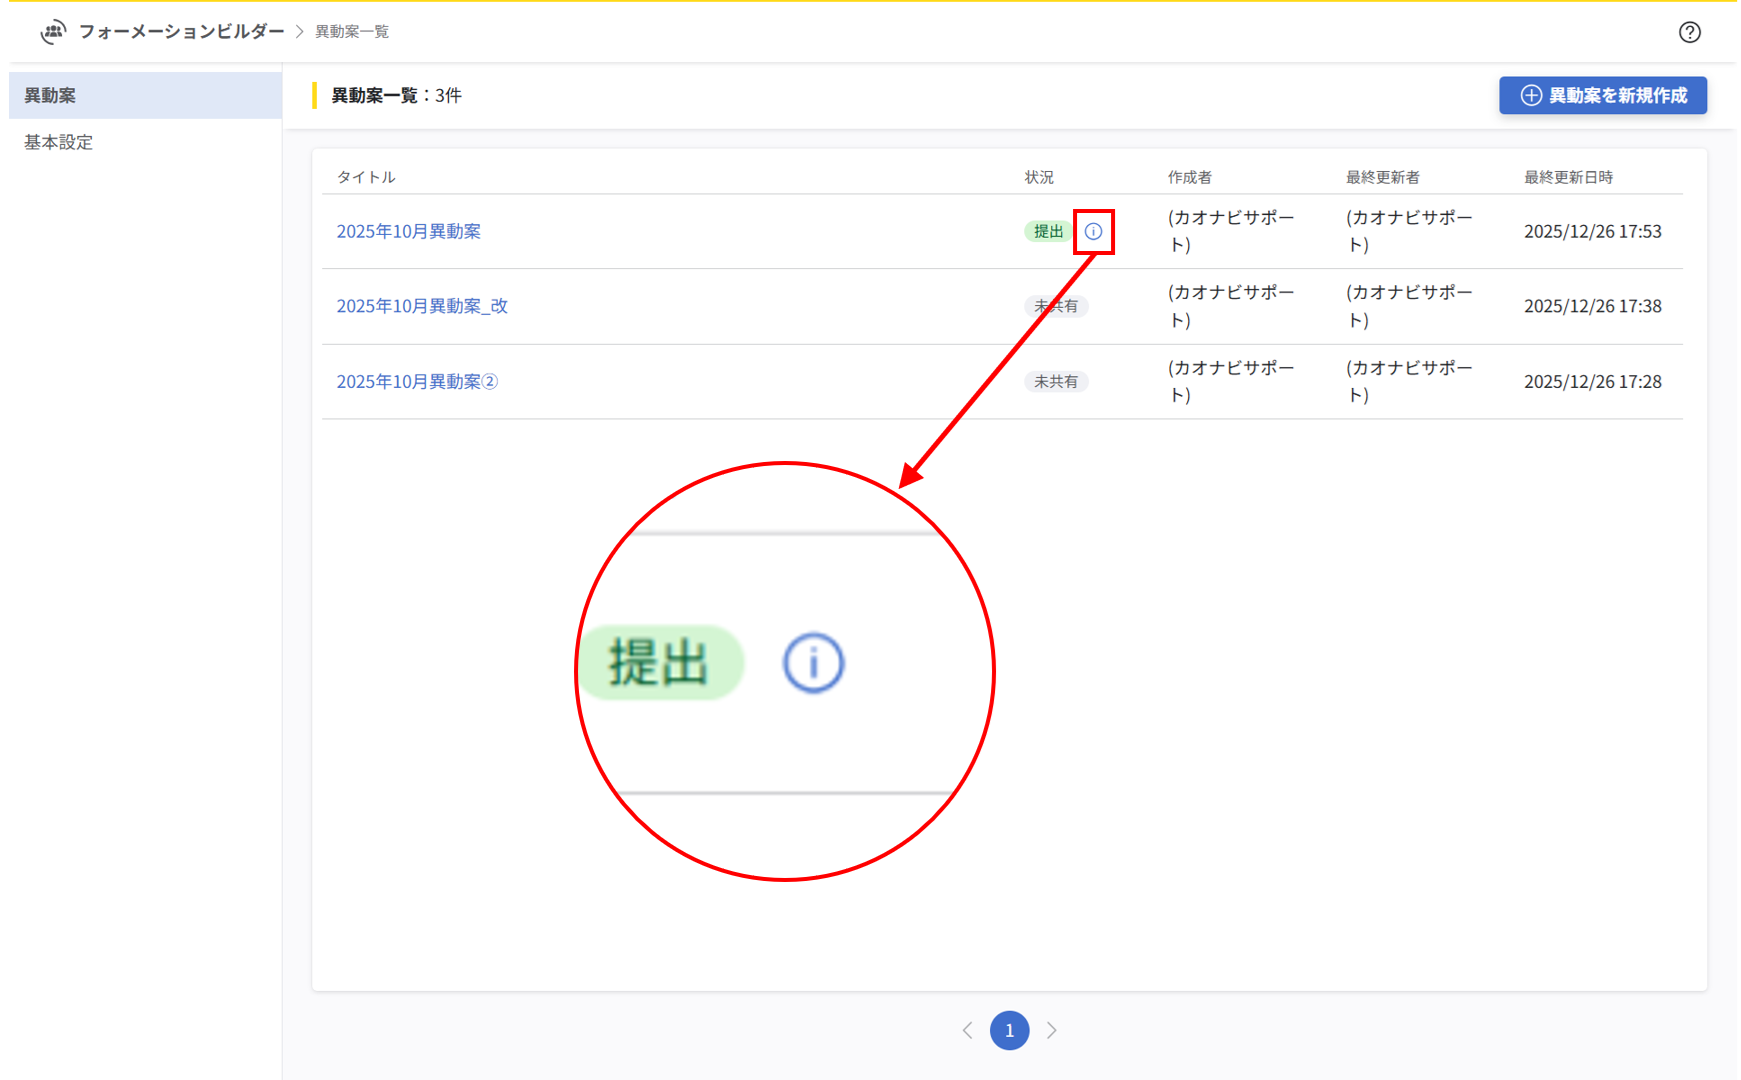This screenshot has width=1741, height=1080.
Task: Click the 提出 status badge
Action: [1048, 231]
